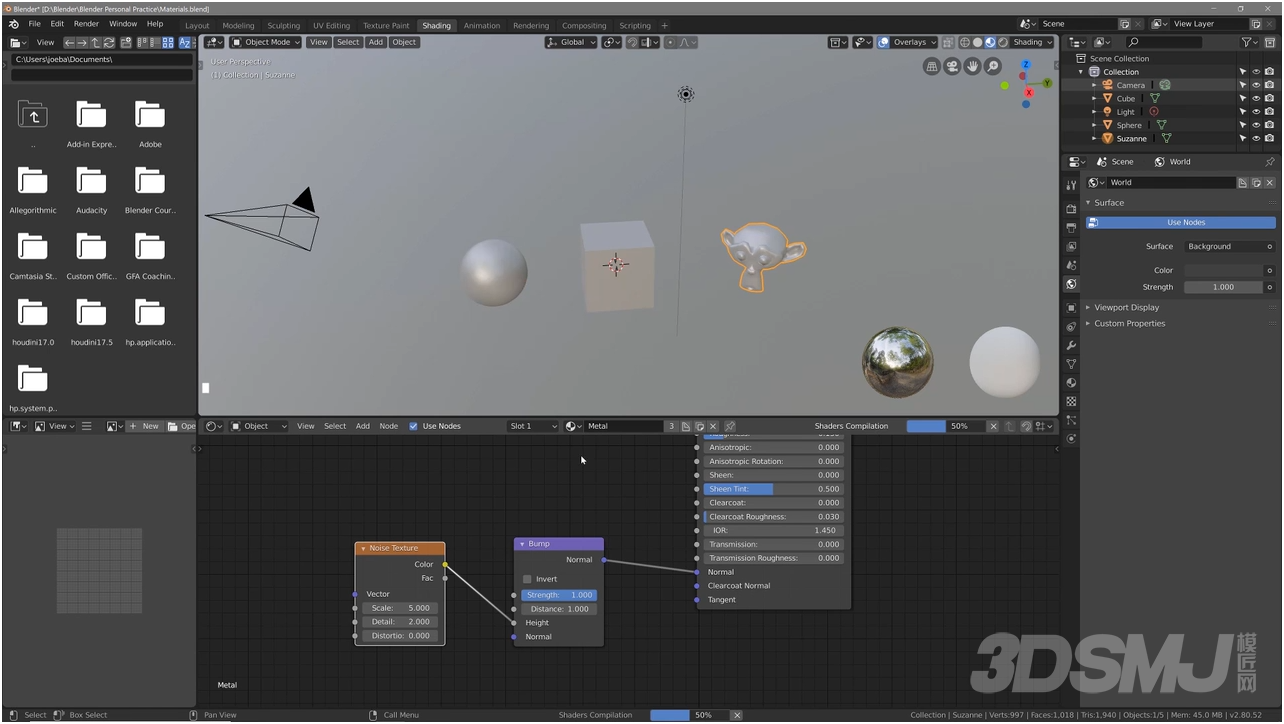Toggle the Overlays button in viewport
Image resolution: width=1284 pixels, height=724 pixels.
click(883, 42)
